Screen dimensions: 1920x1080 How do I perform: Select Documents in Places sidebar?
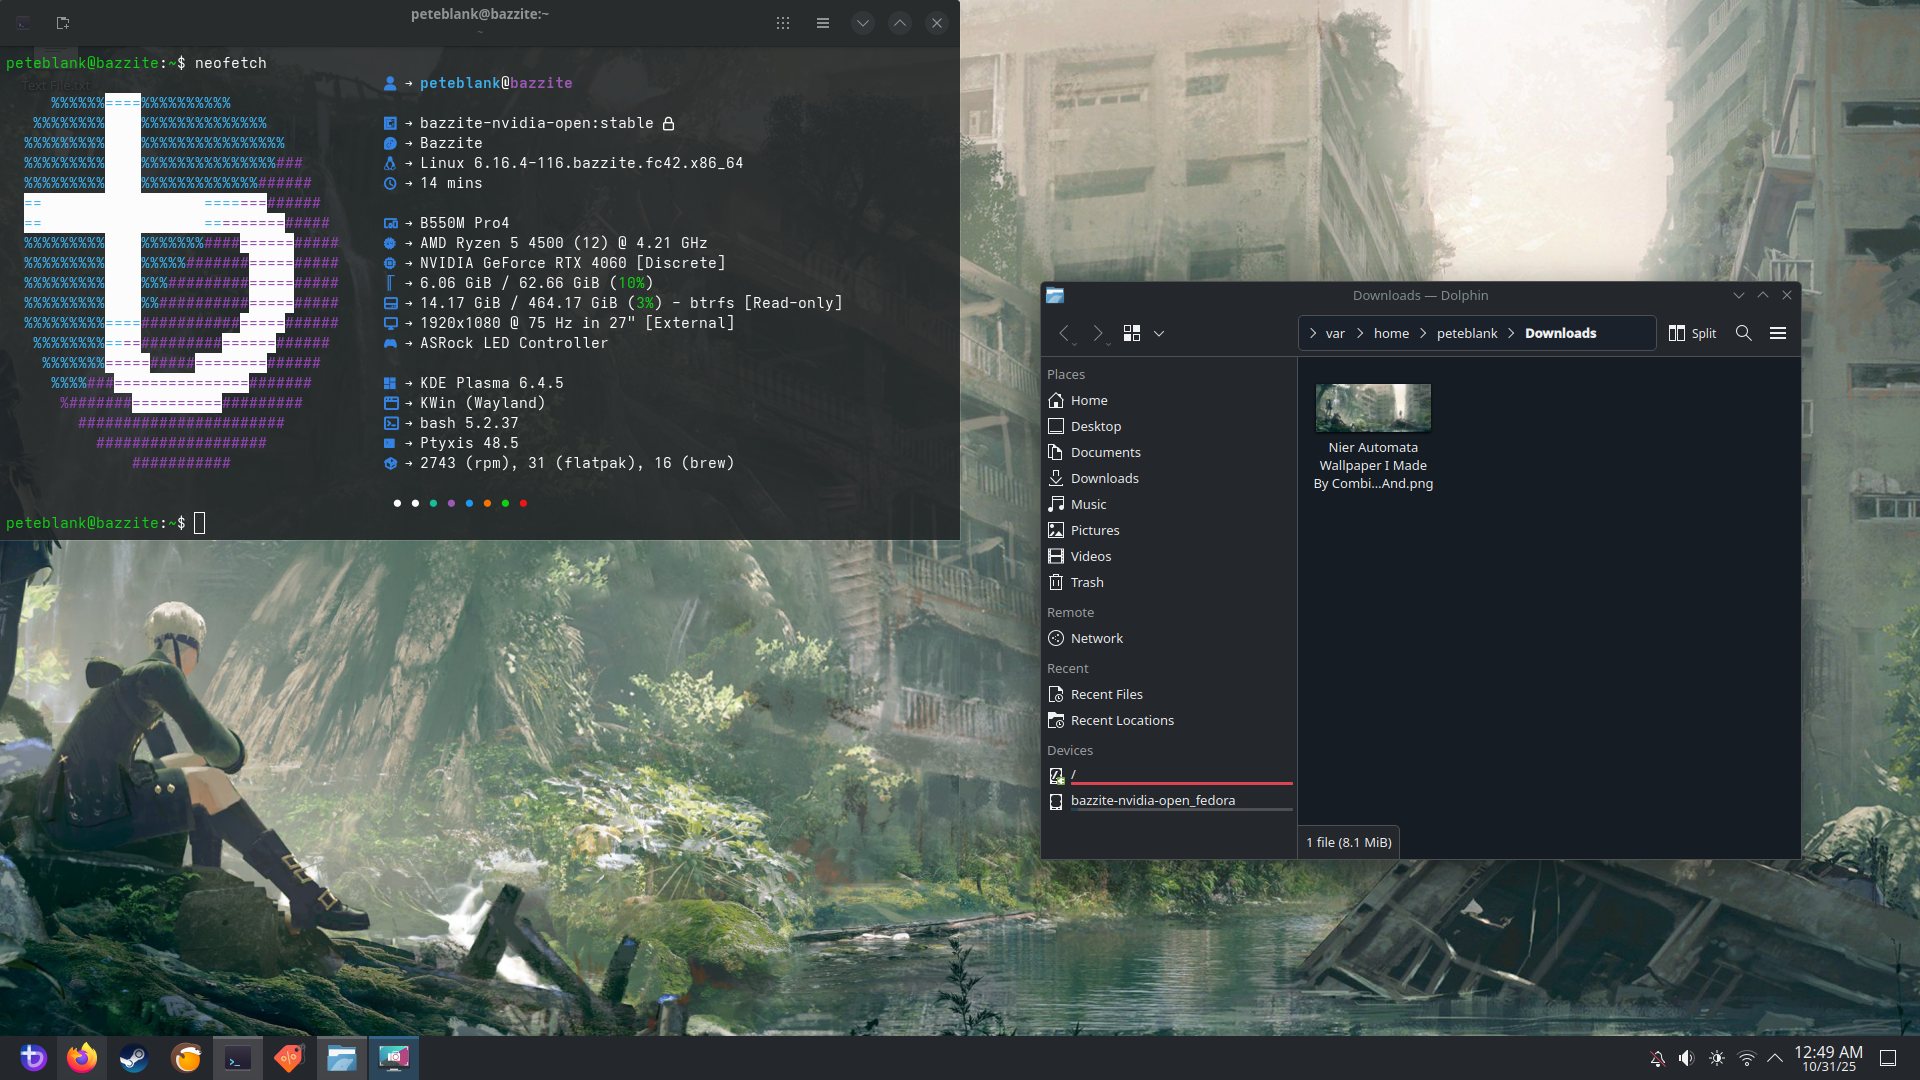click(x=1105, y=452)
